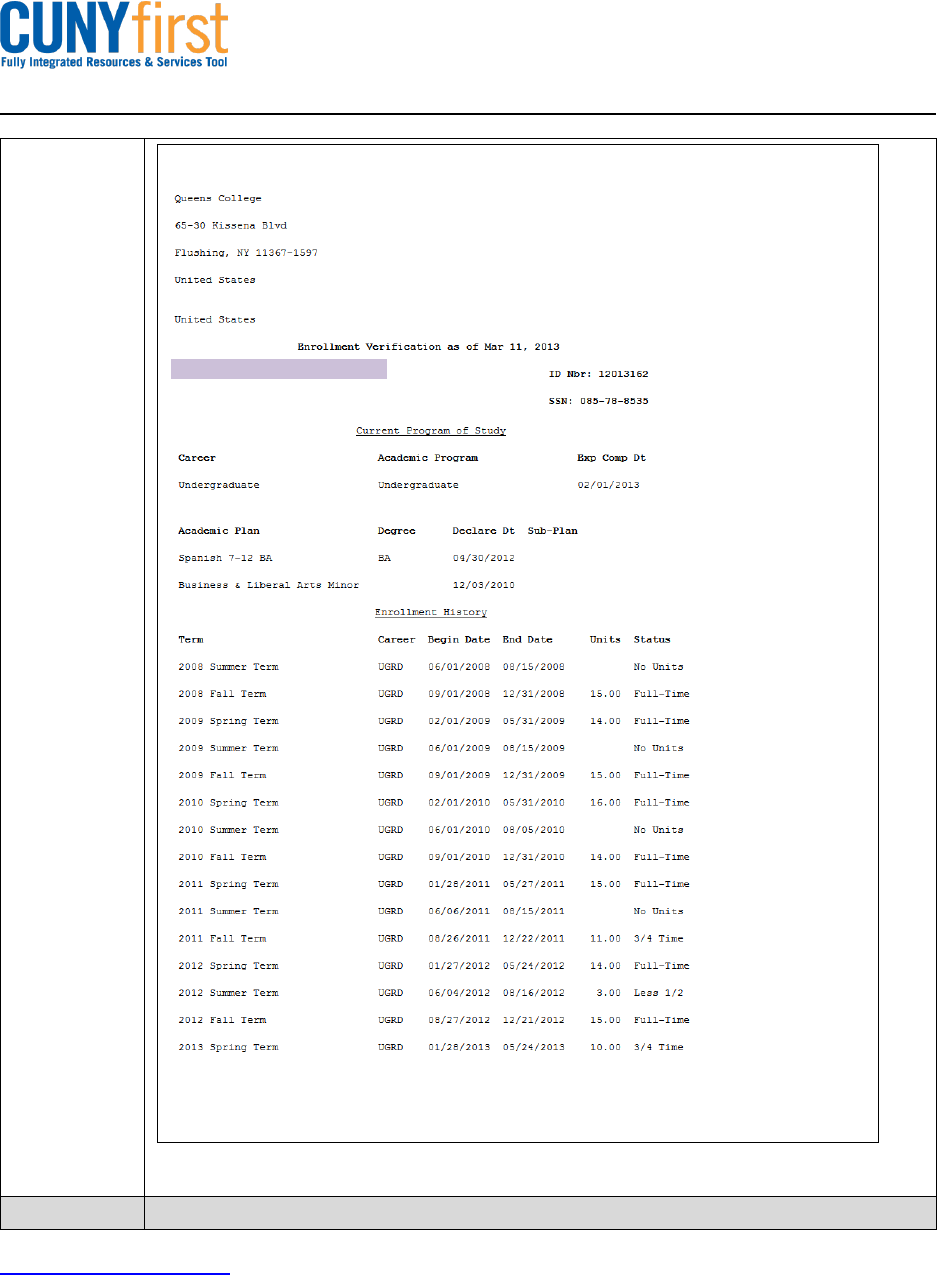Click the '2012 Fall Term' row
The width and height of the screenshot is (937, 1275).
click(434, 1020)
